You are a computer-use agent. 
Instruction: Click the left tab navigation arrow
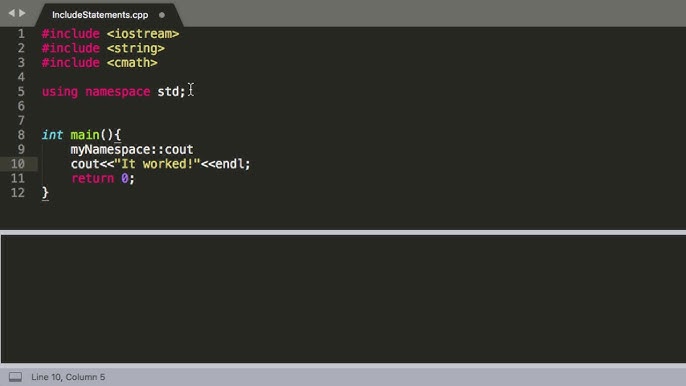click(12, 13)
